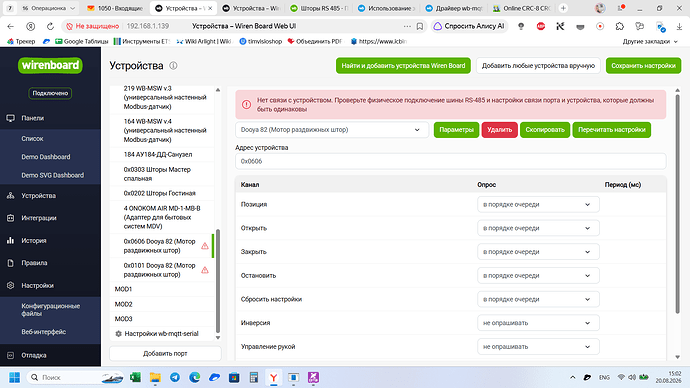
Task: Select port MOD3
Action: point(162,319)
